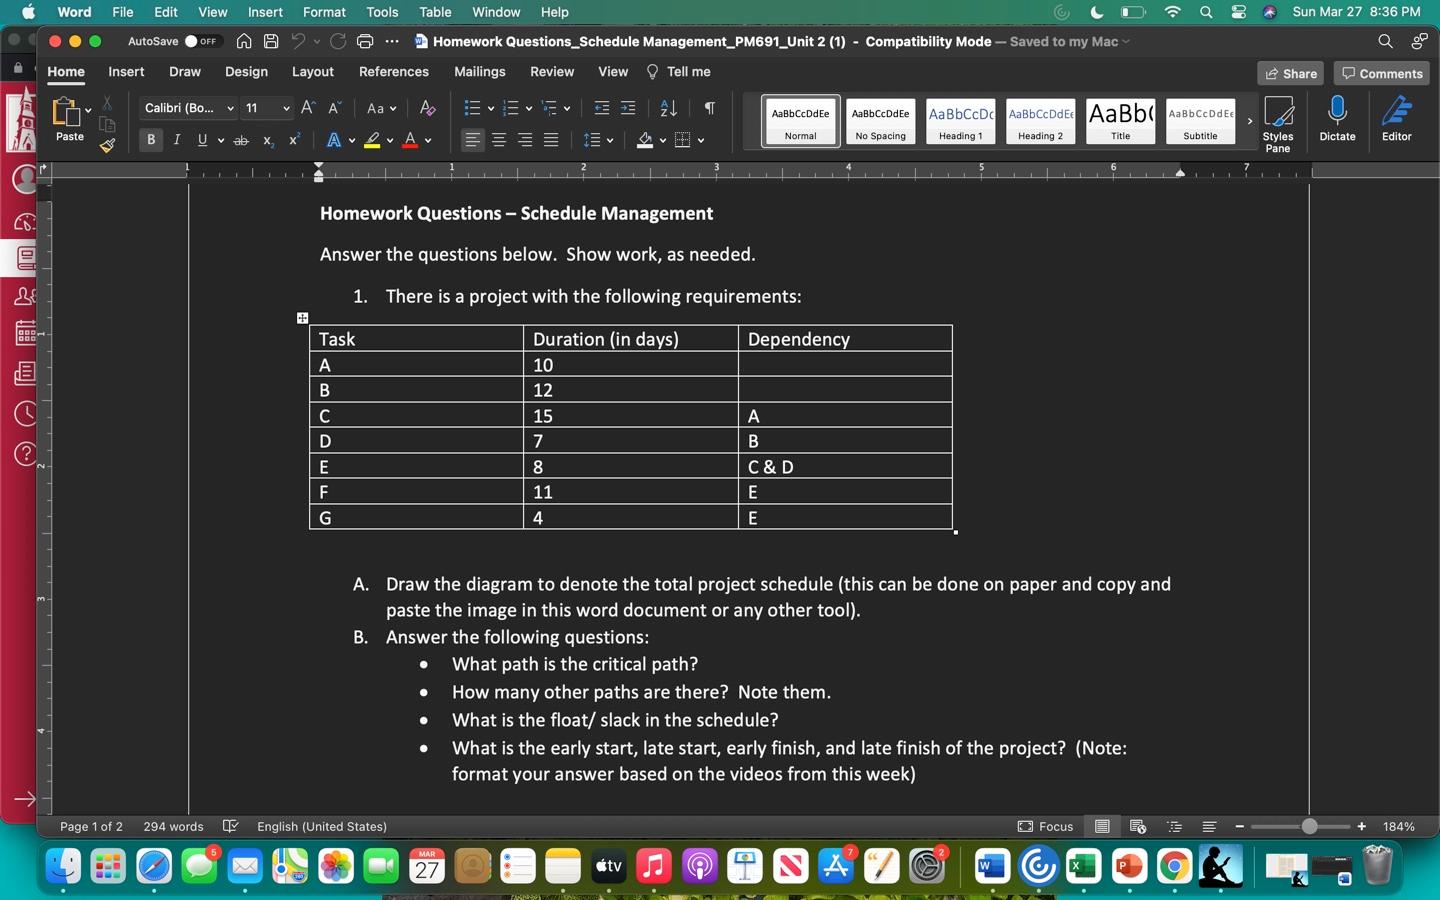Select center text alignment
Screen dimensions: 1440x900
(498, 140)
